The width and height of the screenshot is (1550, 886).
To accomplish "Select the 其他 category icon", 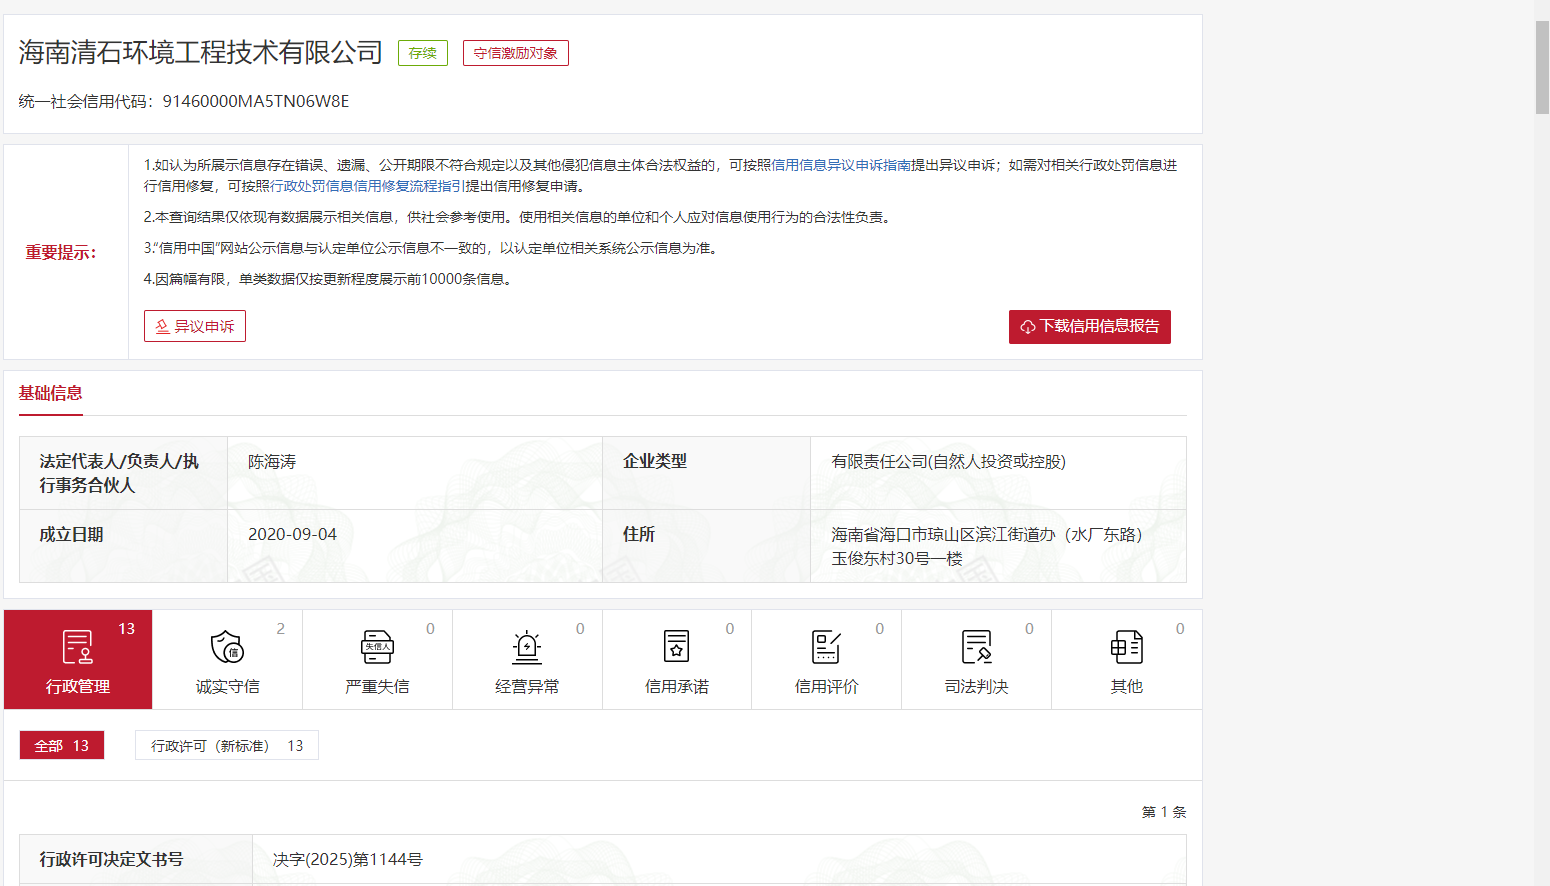I will click(1126, 648).
